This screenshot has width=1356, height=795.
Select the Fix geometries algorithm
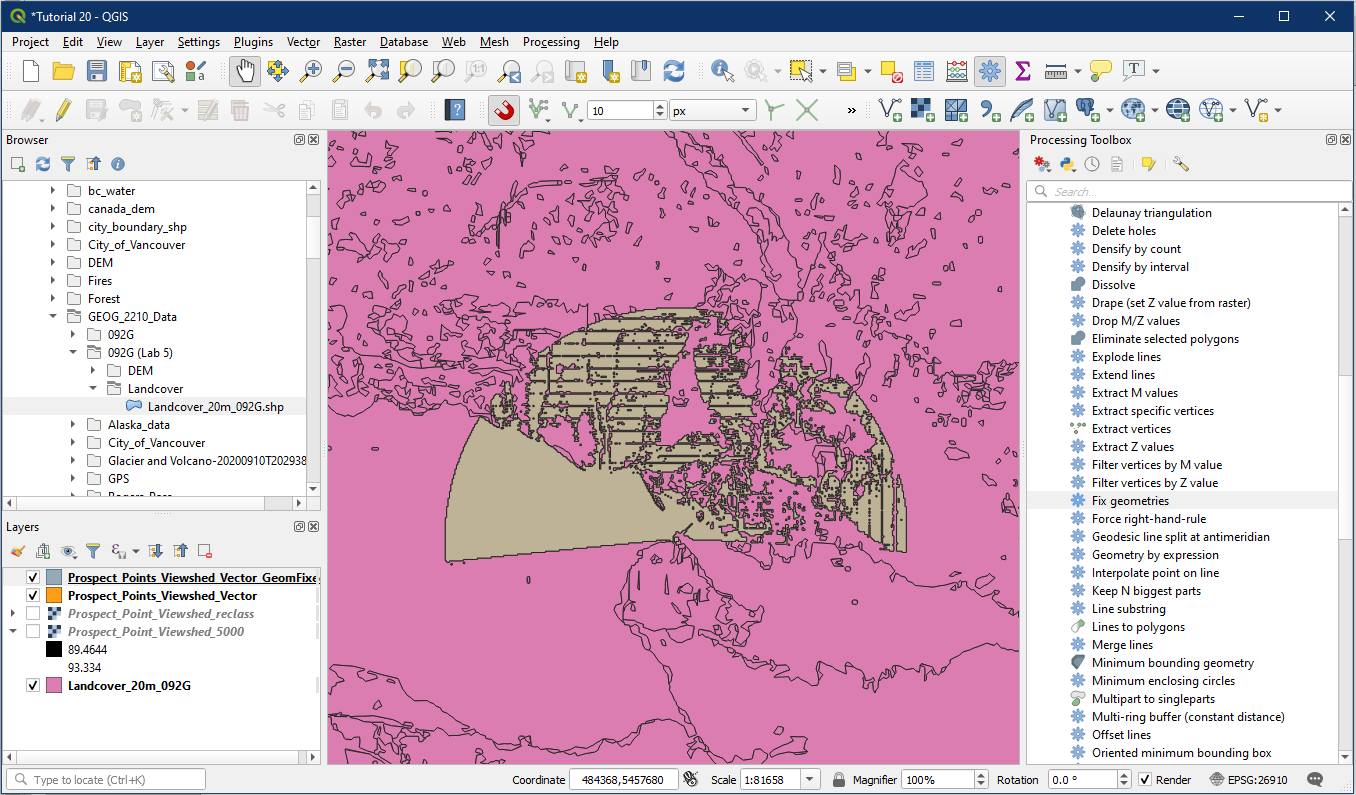point(1130,501)
